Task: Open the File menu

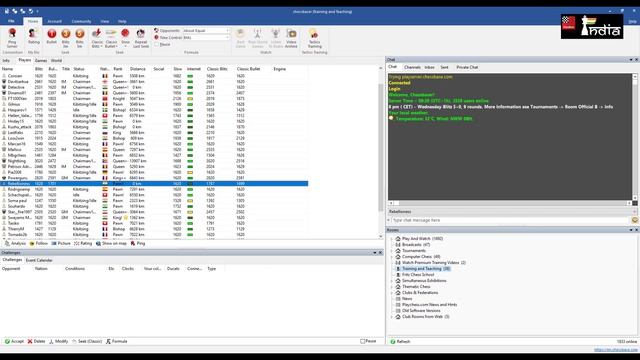Action: pyautogui.click(x=11, y=21)
